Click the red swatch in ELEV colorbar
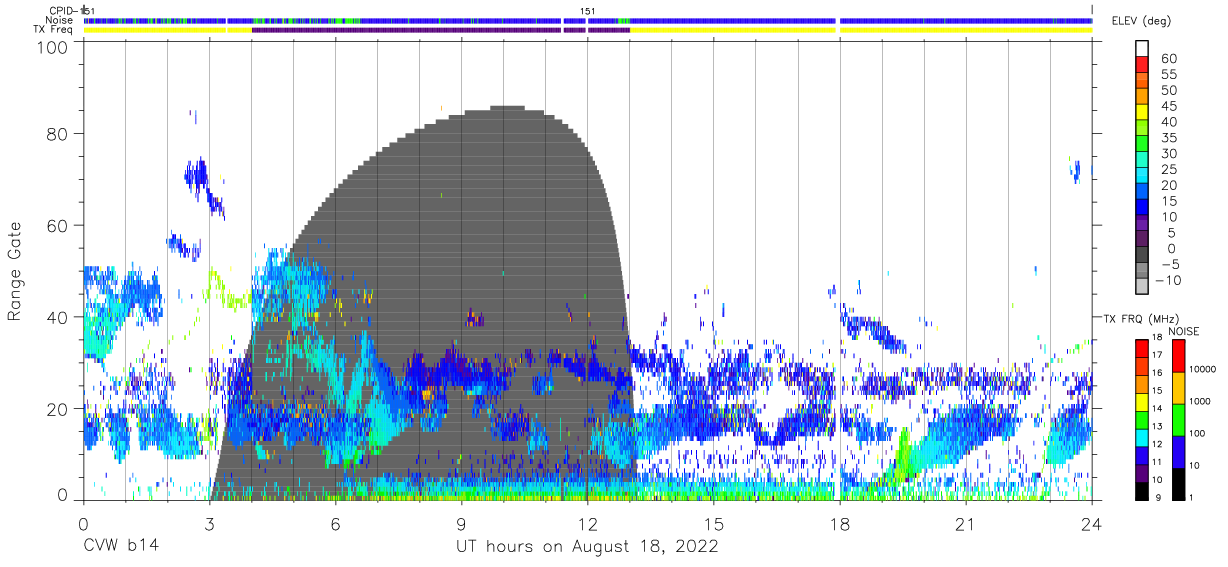The height and width of the screenshot is (567, 1228). (x=1142, y=64)
